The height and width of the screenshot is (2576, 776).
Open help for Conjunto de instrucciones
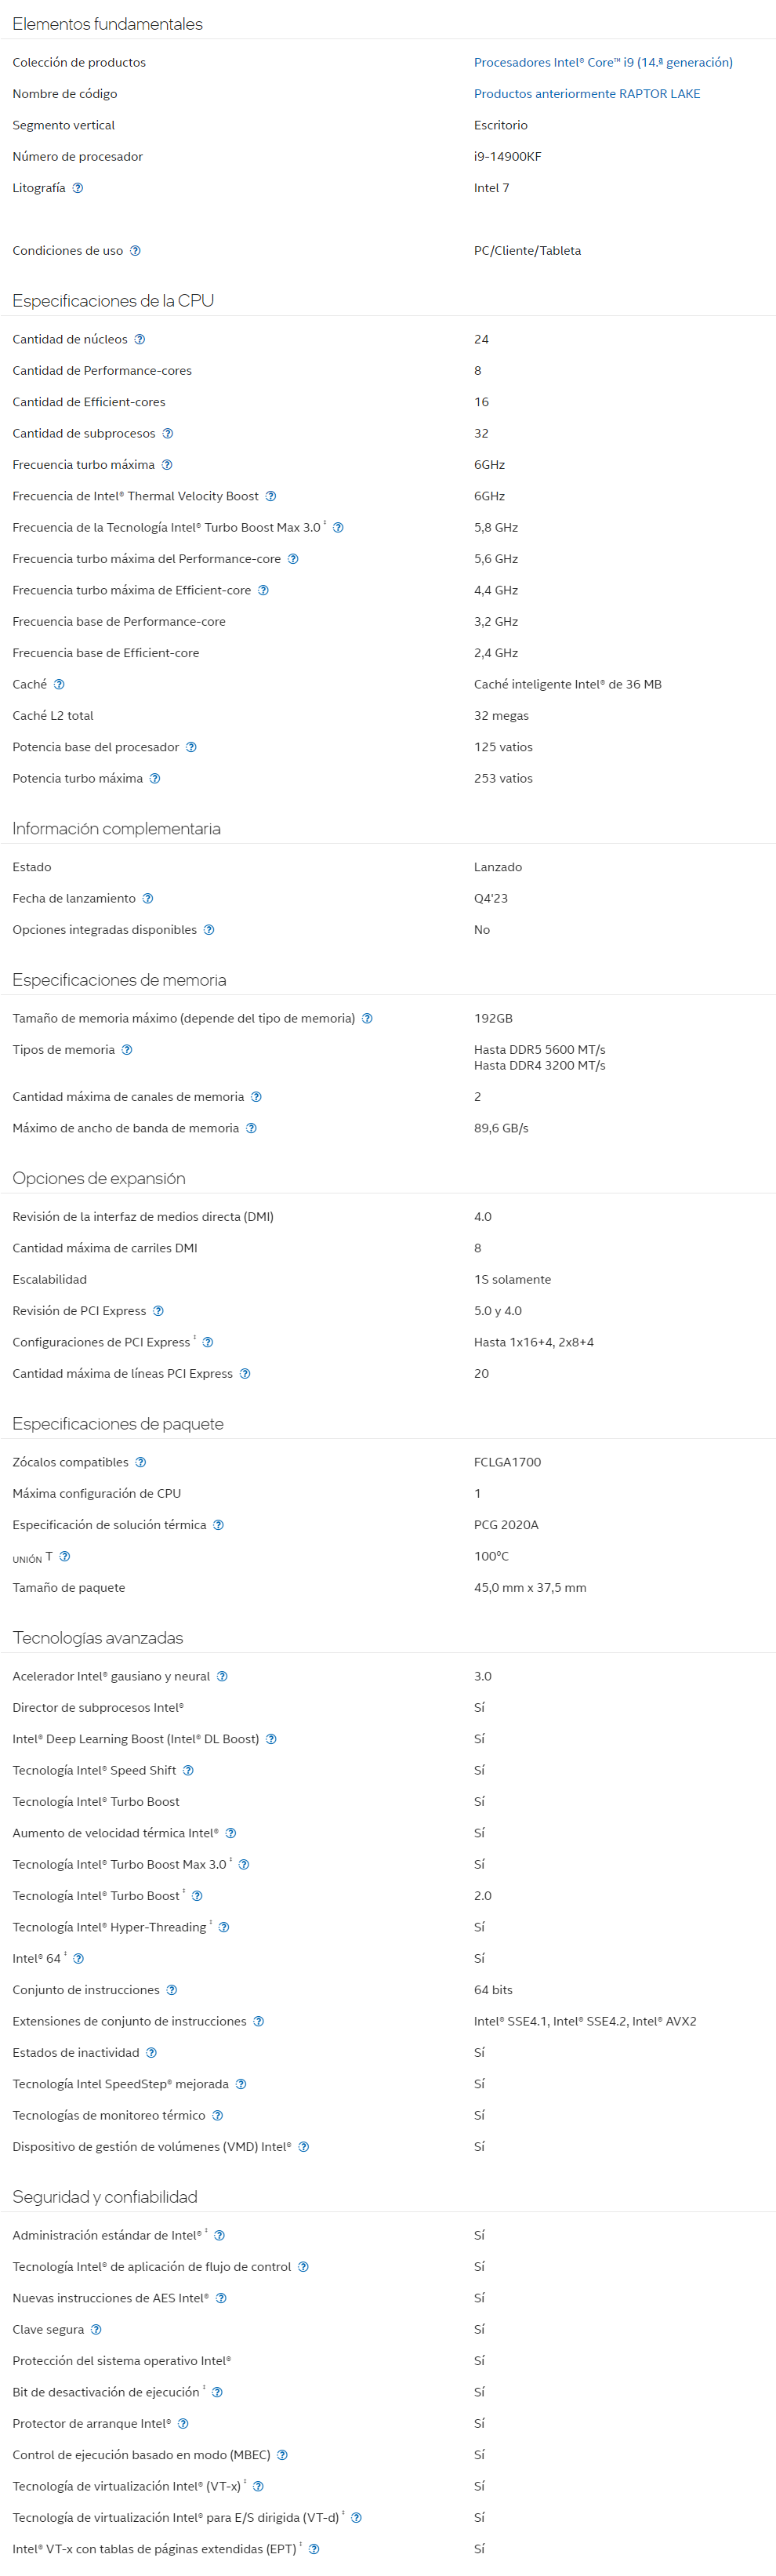coord(172,1990)
